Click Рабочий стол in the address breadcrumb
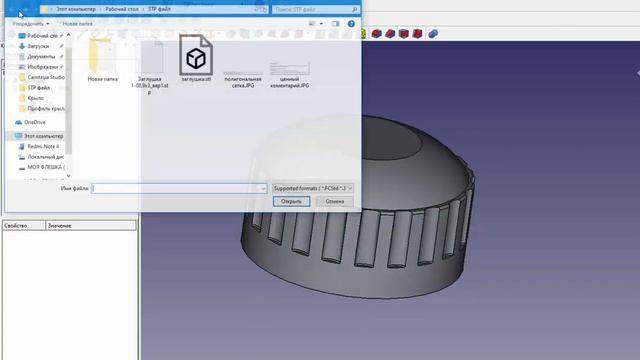This screenshot has height=360, width=640. tap(122, 9)
